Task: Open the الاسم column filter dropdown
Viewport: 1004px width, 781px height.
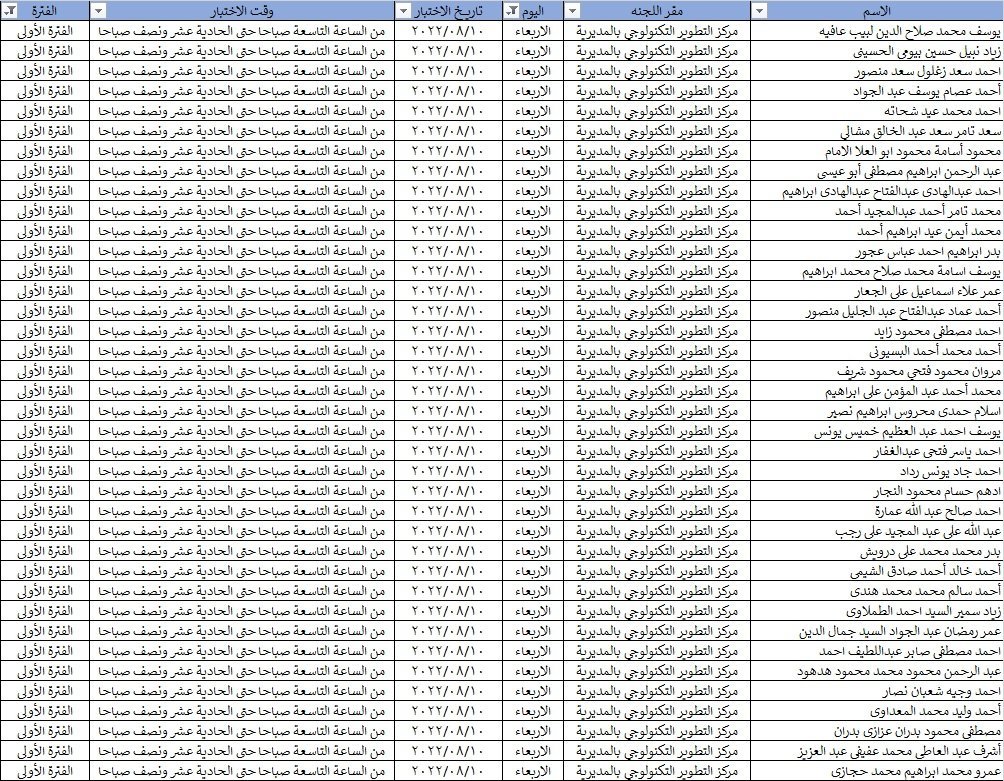Action: coord(759,10)
